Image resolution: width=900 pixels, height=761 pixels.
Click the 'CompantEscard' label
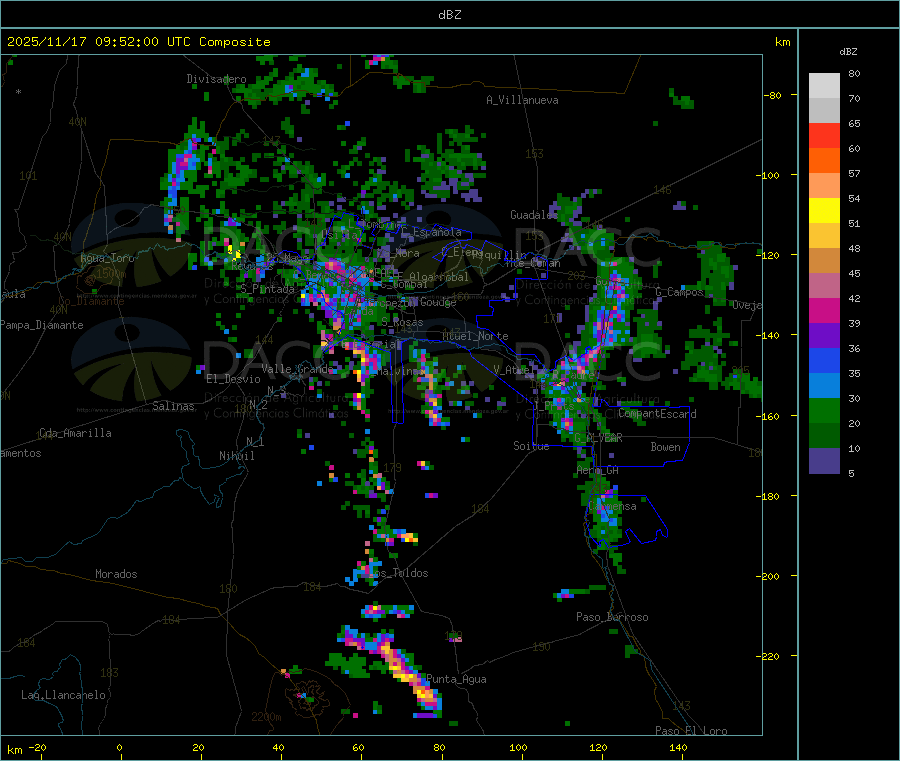[x=657, y=414]
